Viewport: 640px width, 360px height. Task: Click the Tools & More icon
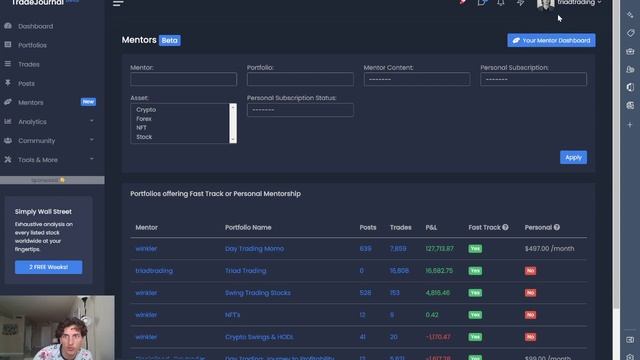[8, 160]
